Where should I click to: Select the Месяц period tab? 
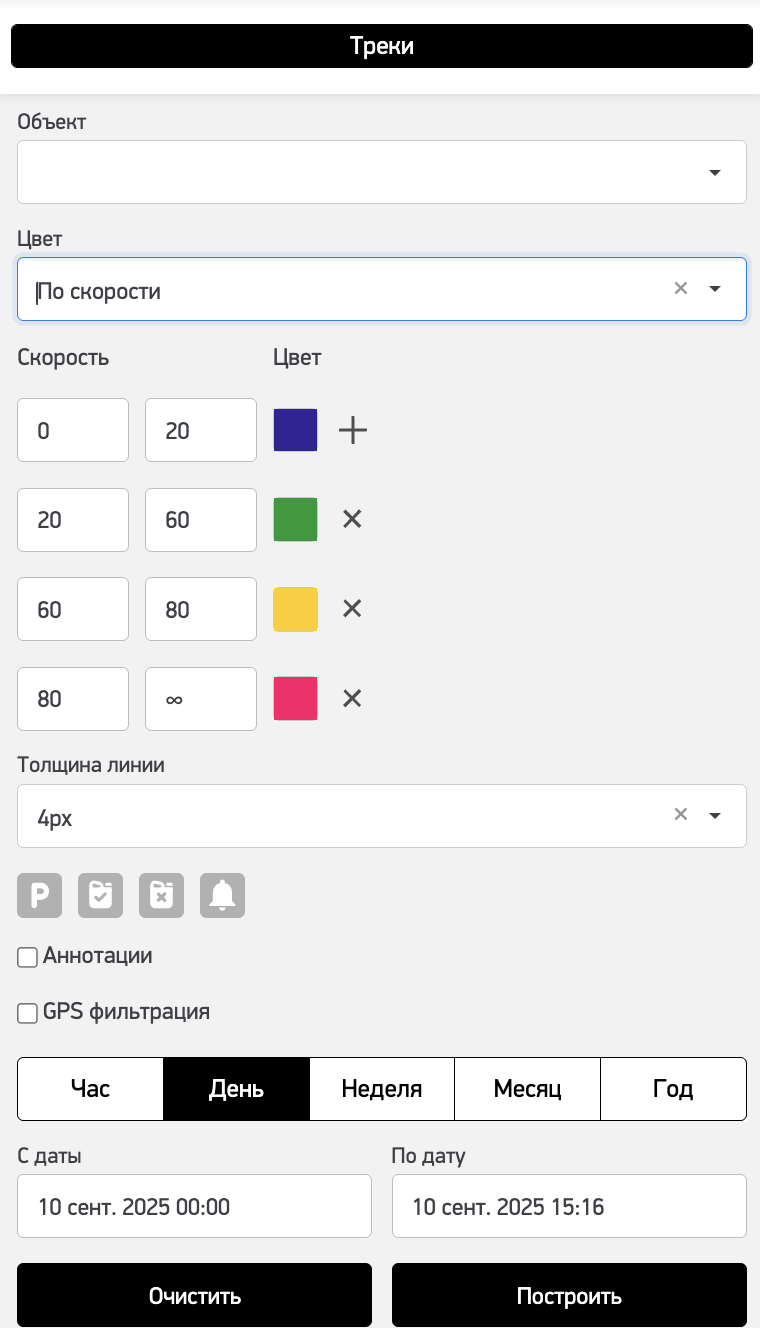(527, 1089)
